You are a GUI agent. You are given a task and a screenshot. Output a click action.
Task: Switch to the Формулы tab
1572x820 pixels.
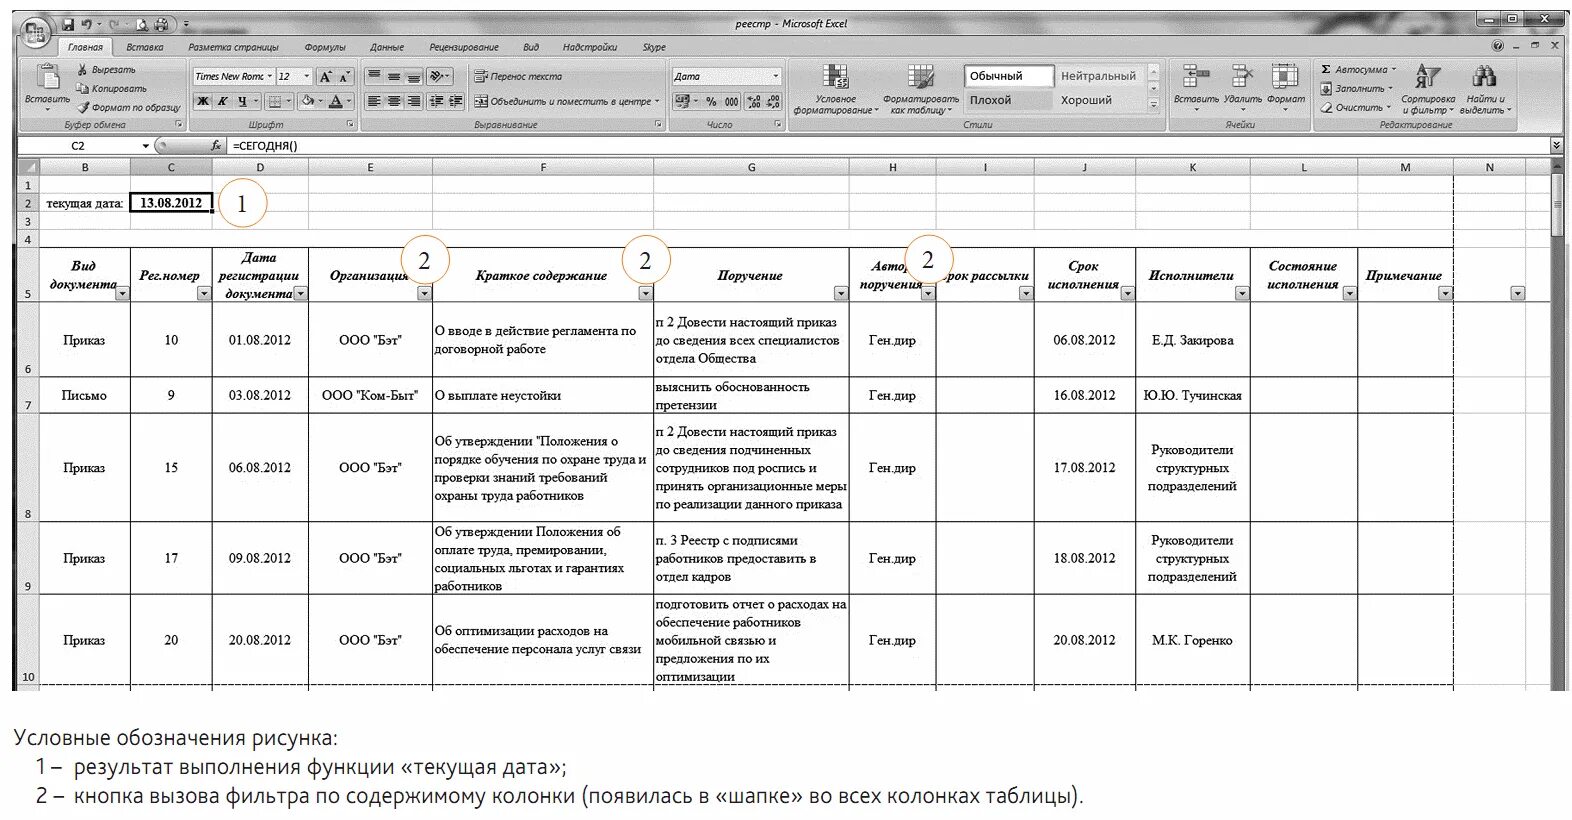[325, 47]
